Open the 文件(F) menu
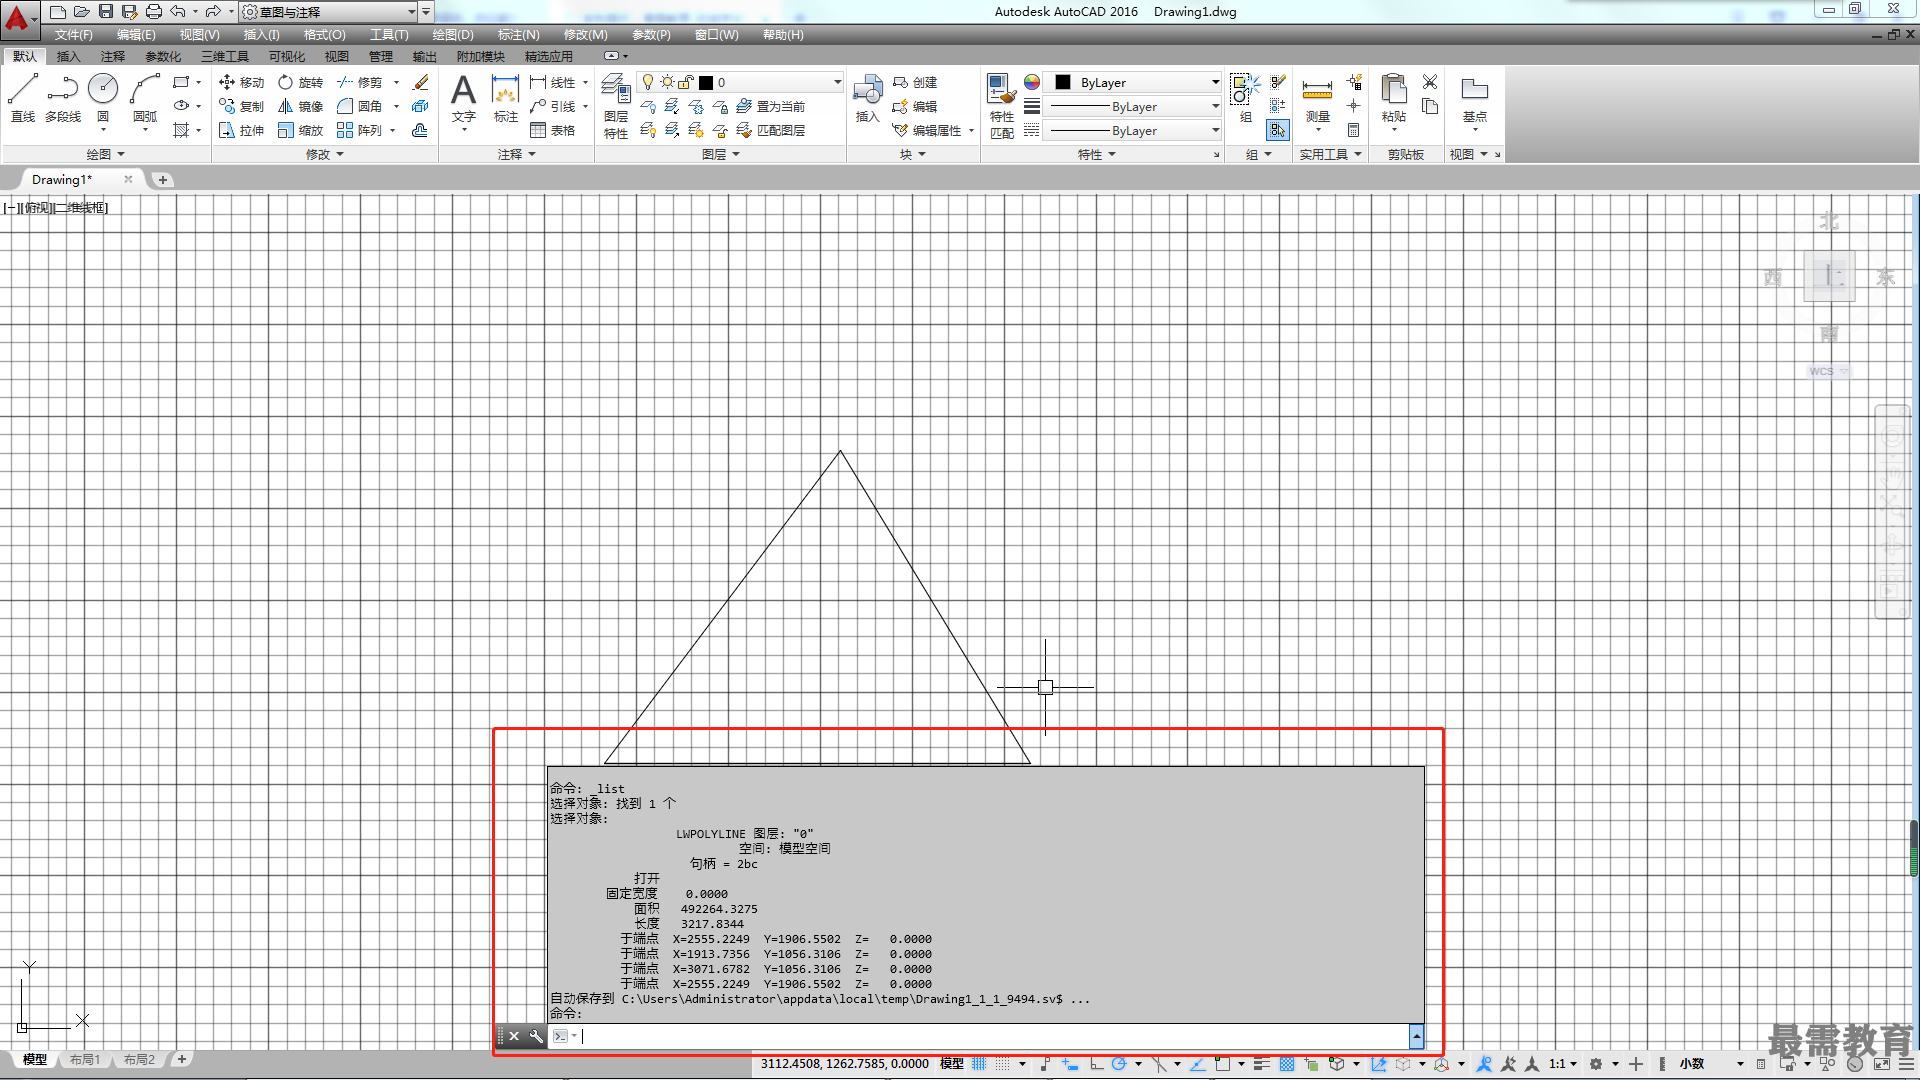 (x=73, y=35)
